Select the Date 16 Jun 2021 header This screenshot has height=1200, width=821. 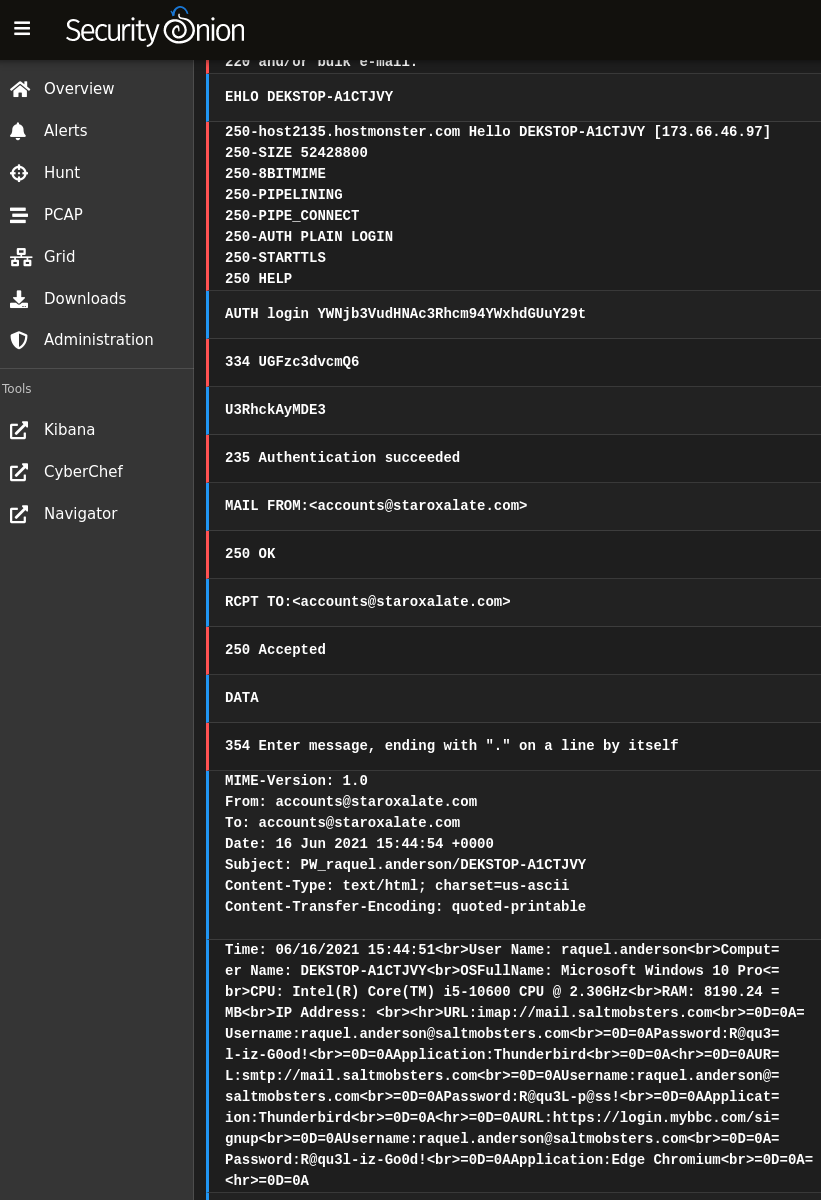click(359, 844)
